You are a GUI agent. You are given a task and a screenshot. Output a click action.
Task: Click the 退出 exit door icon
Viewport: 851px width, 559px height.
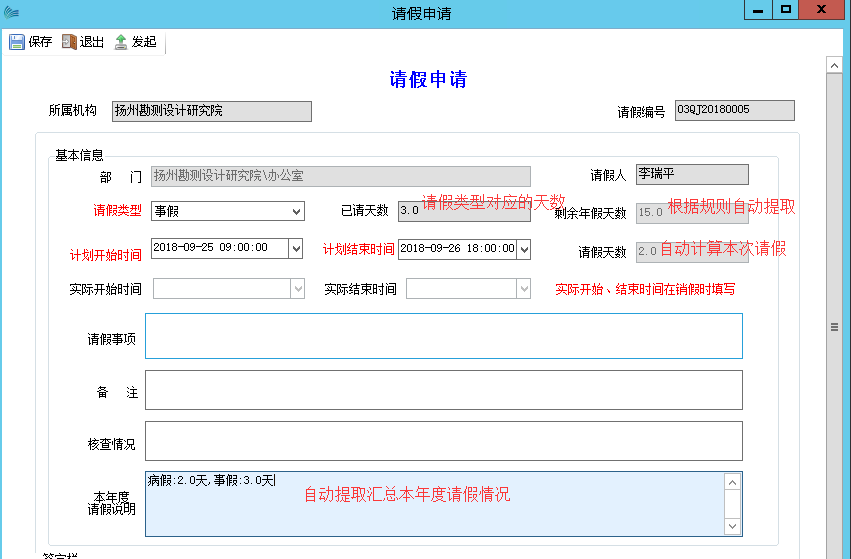click(69, 42)
